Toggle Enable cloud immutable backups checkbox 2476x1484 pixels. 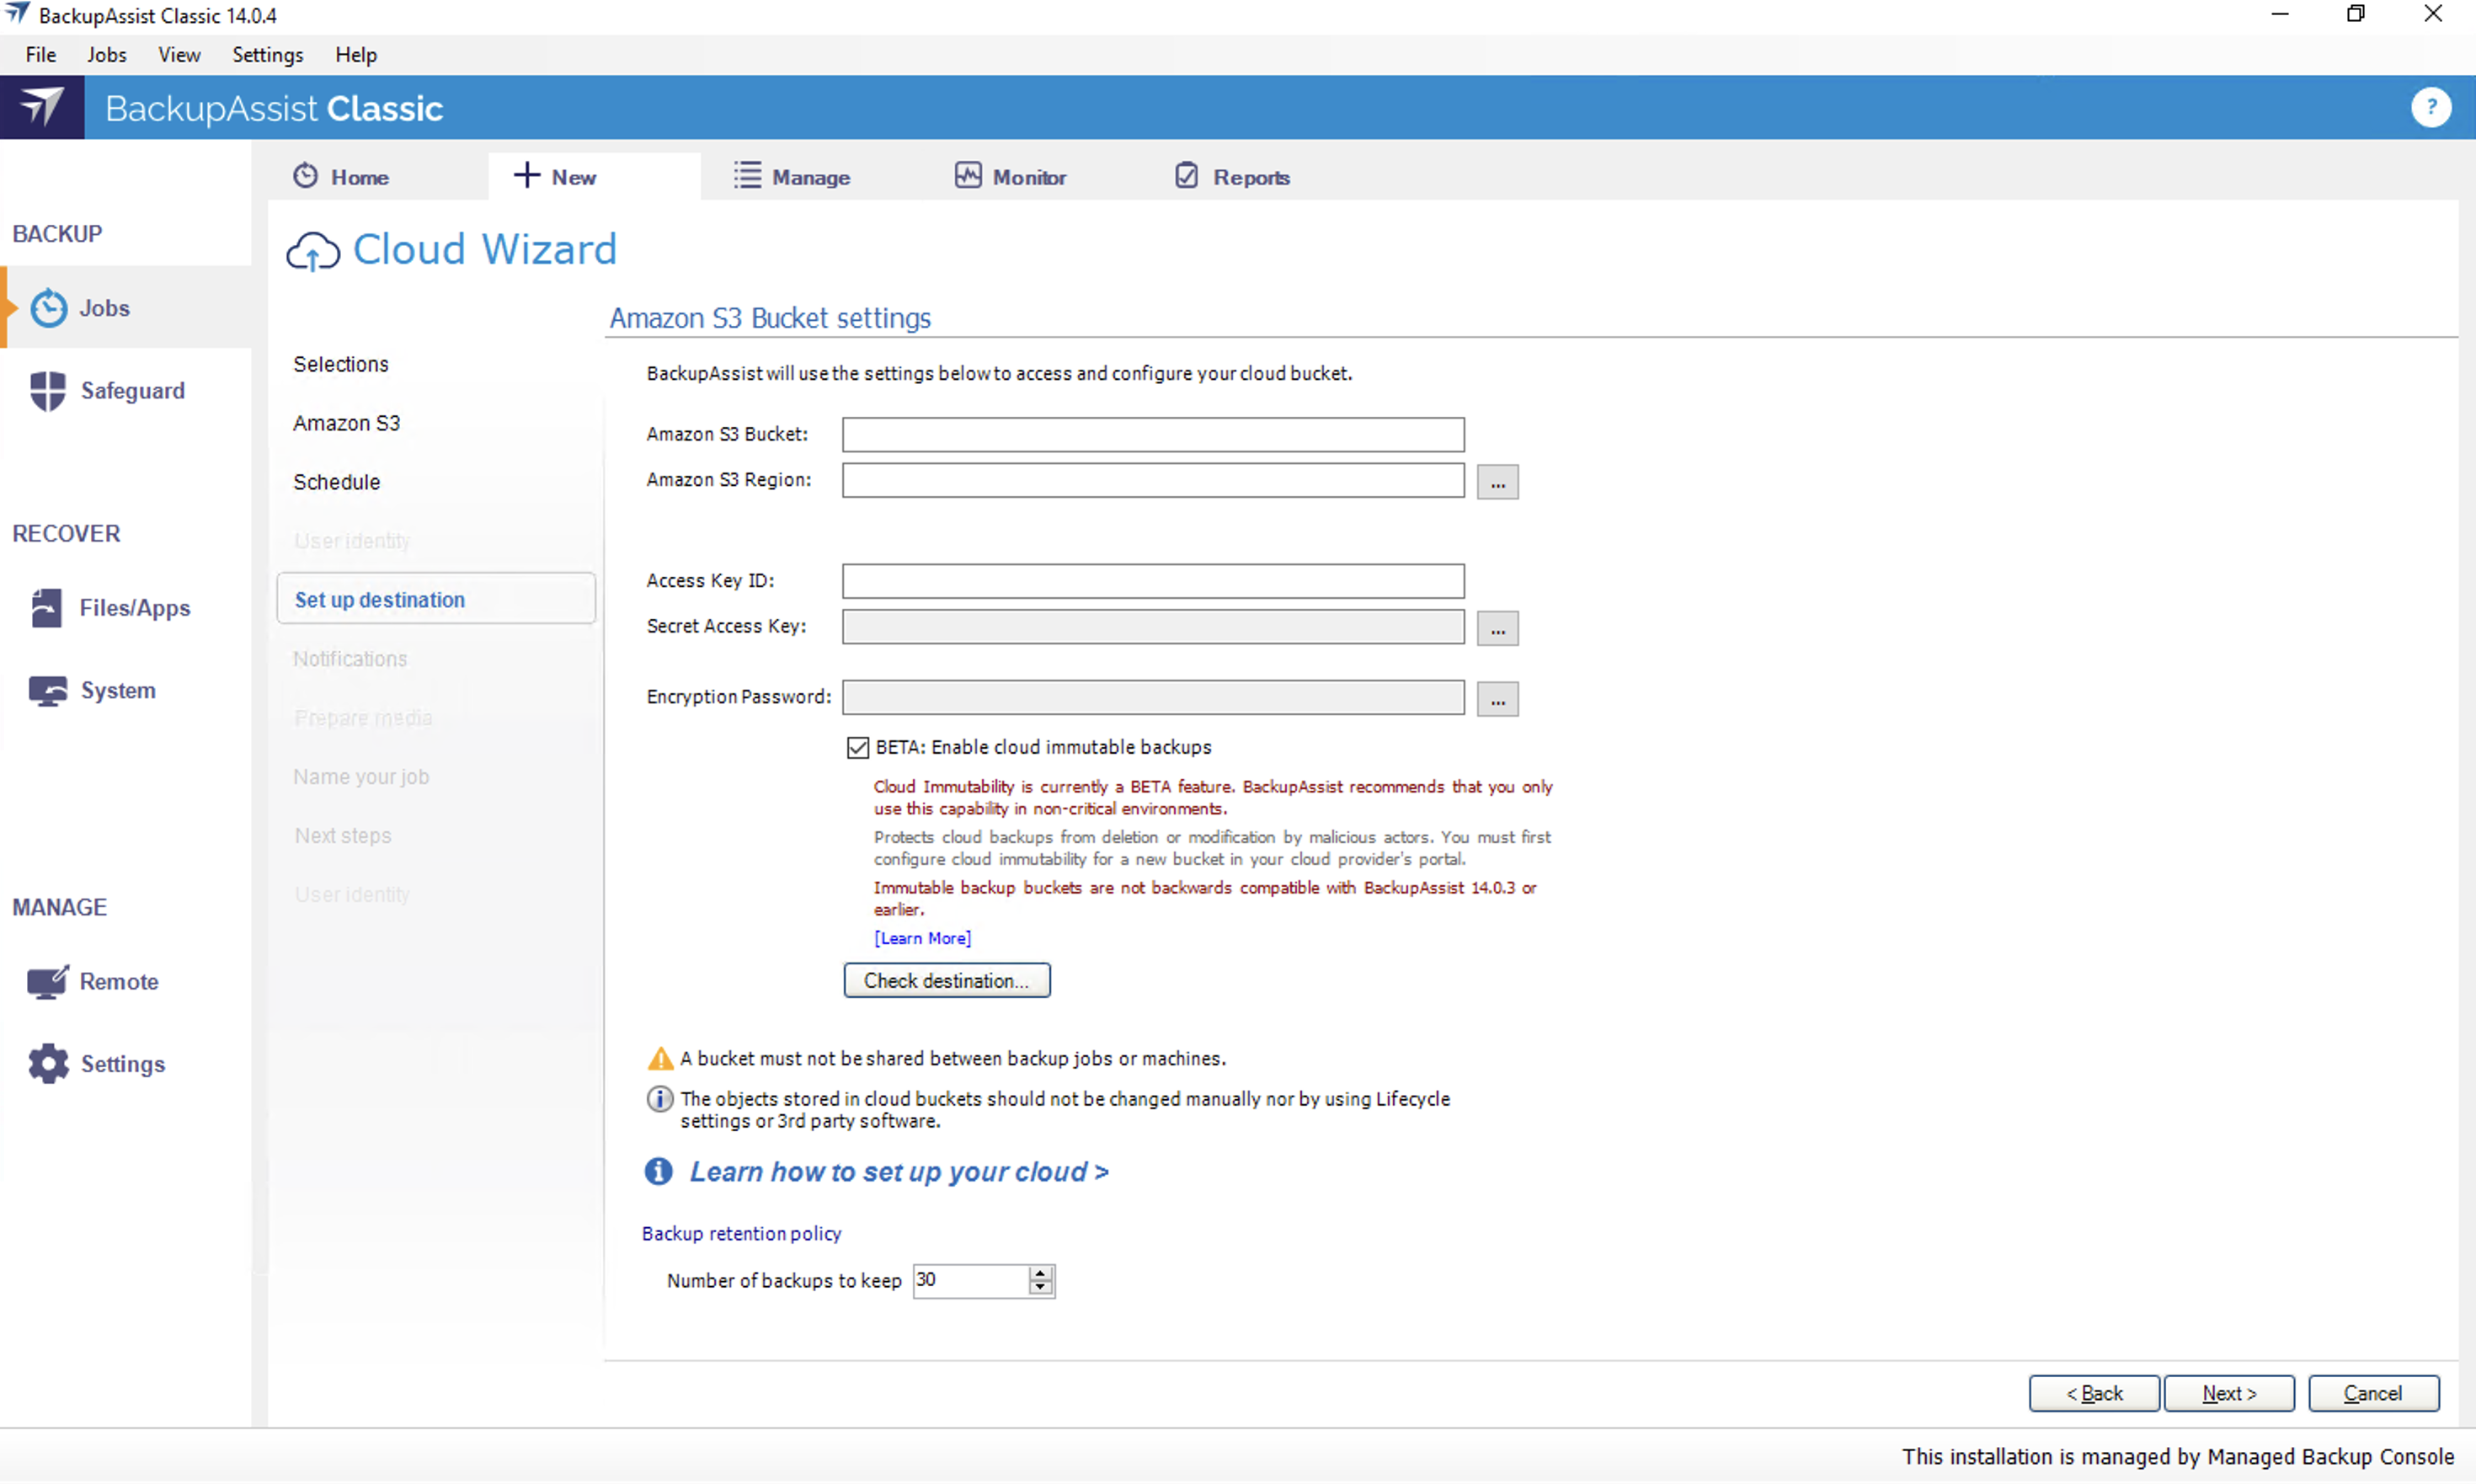(x=857, y=748)
